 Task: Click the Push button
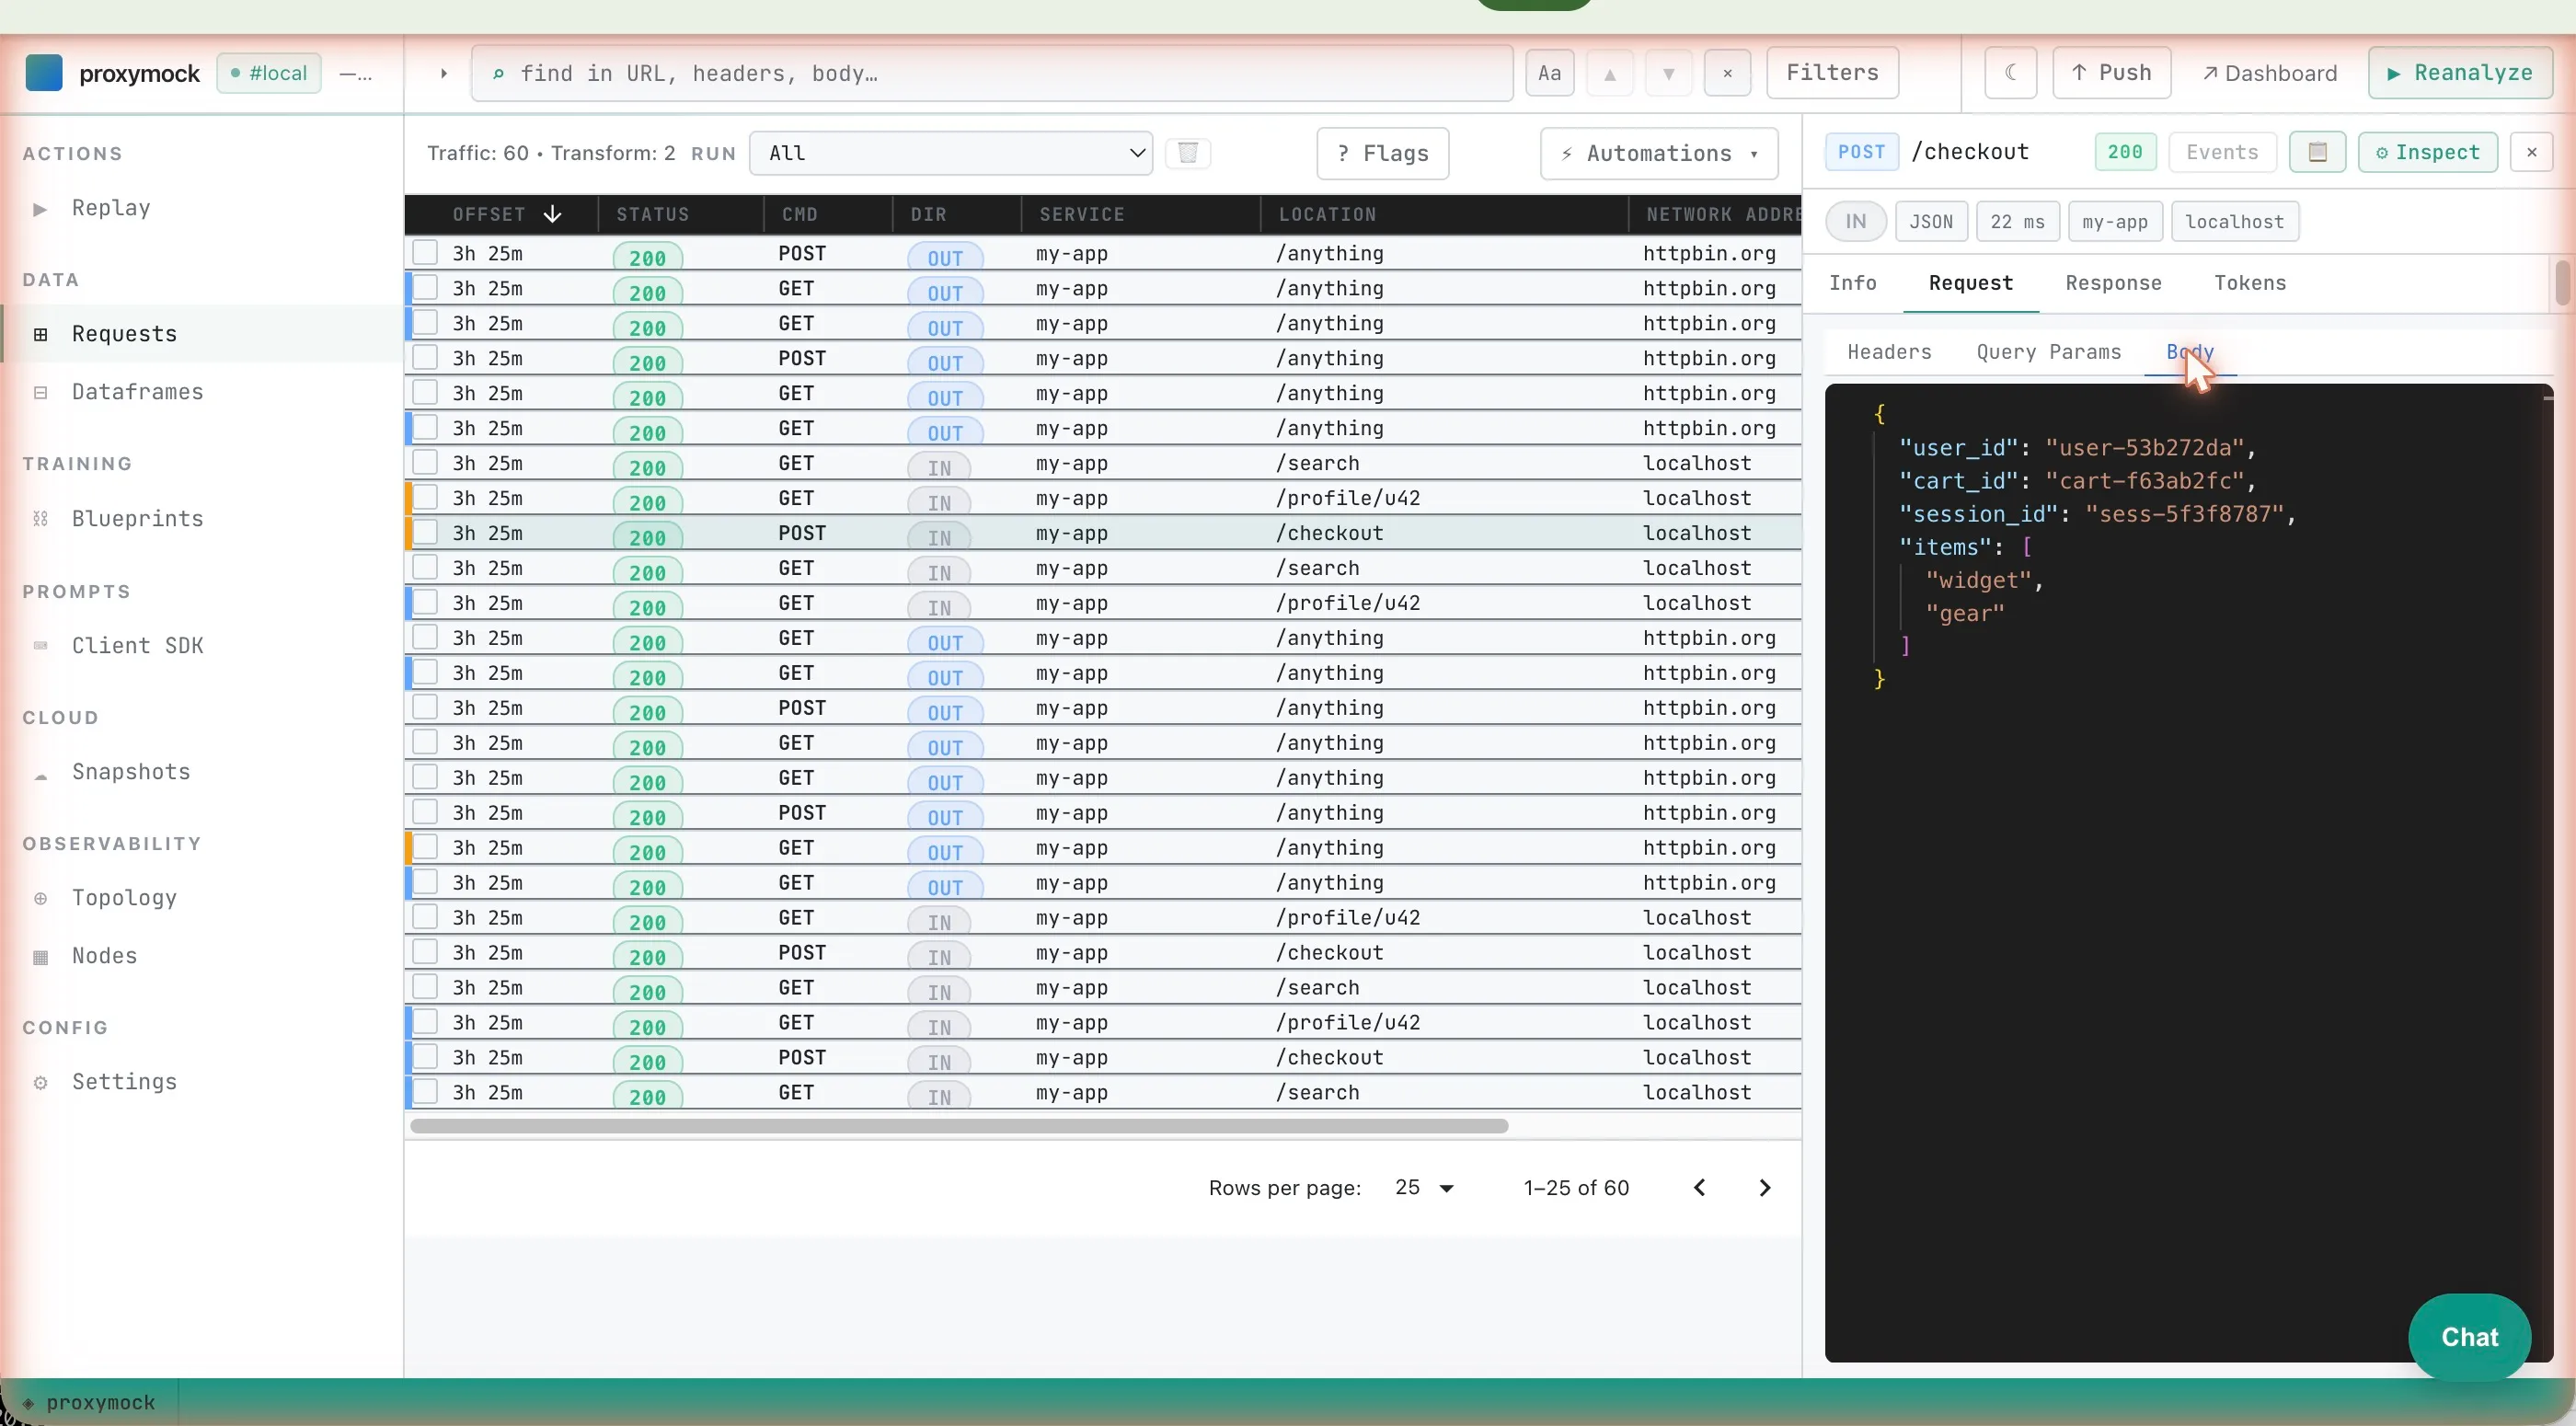tap(2111, 73)
